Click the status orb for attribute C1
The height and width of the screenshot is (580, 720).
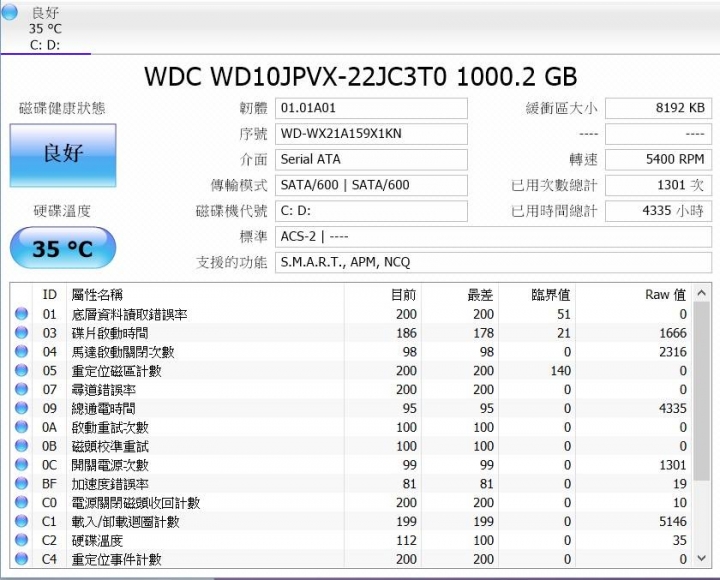pyautogui.click(x=21, y=521)
